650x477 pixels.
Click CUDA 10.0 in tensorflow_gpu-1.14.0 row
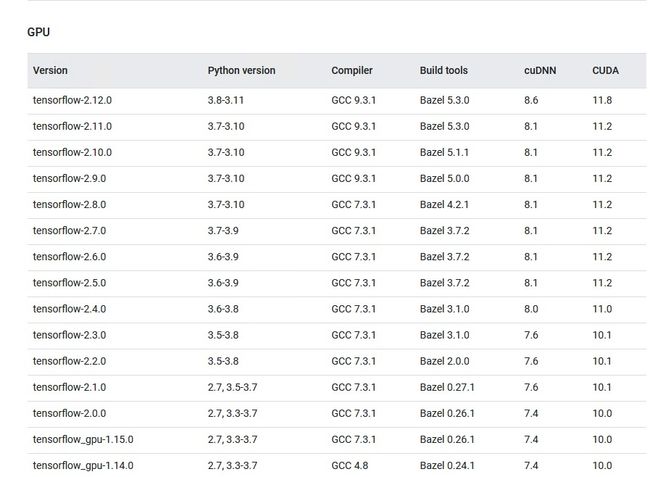click(602, 466)
